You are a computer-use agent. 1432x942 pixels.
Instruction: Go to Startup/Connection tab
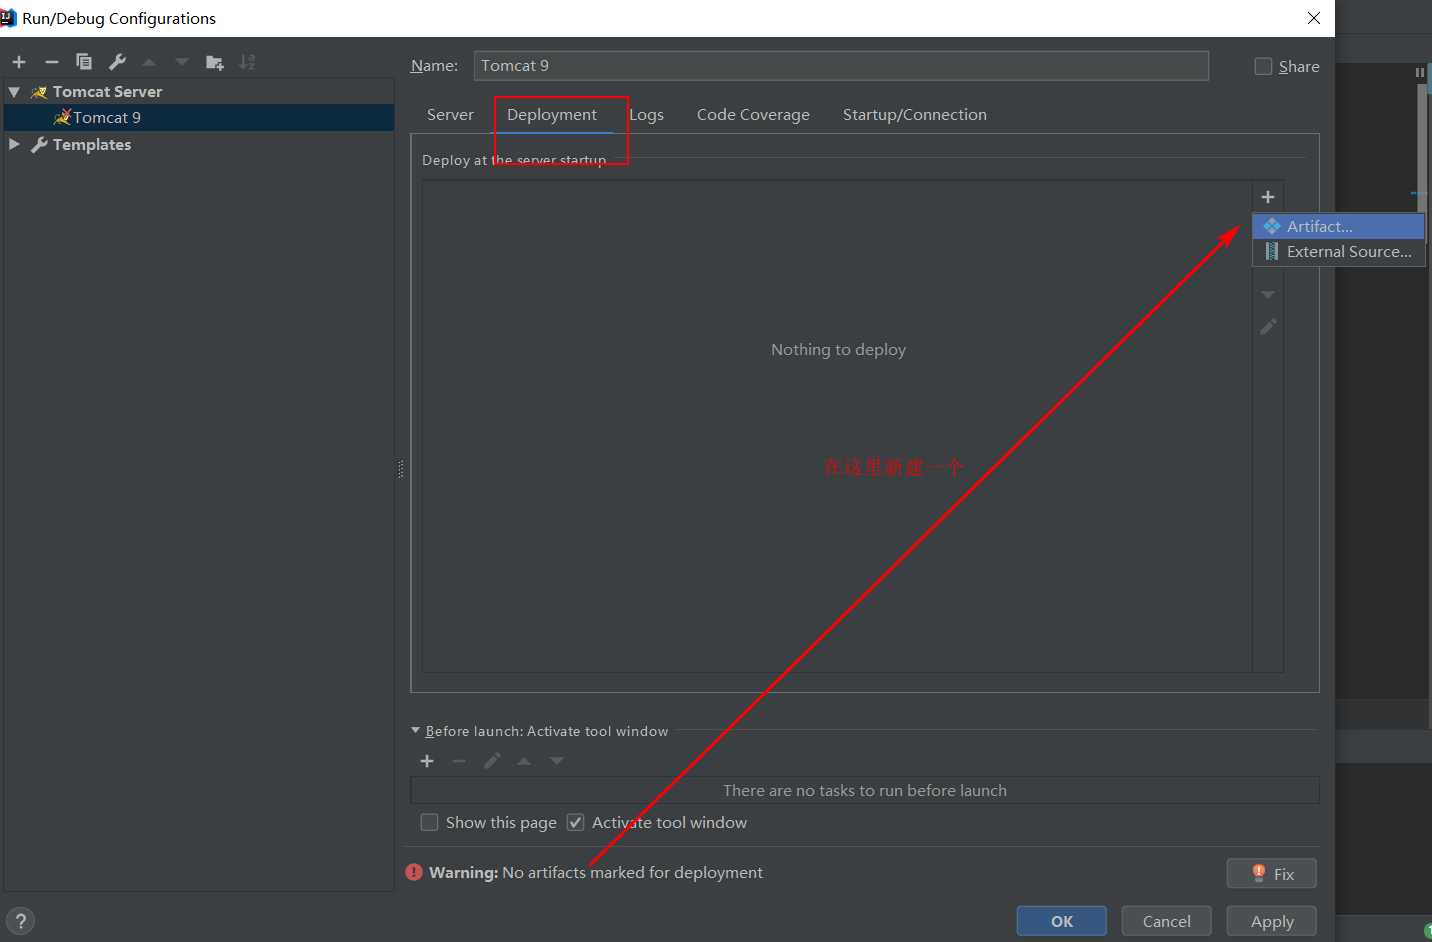[915, 115]
